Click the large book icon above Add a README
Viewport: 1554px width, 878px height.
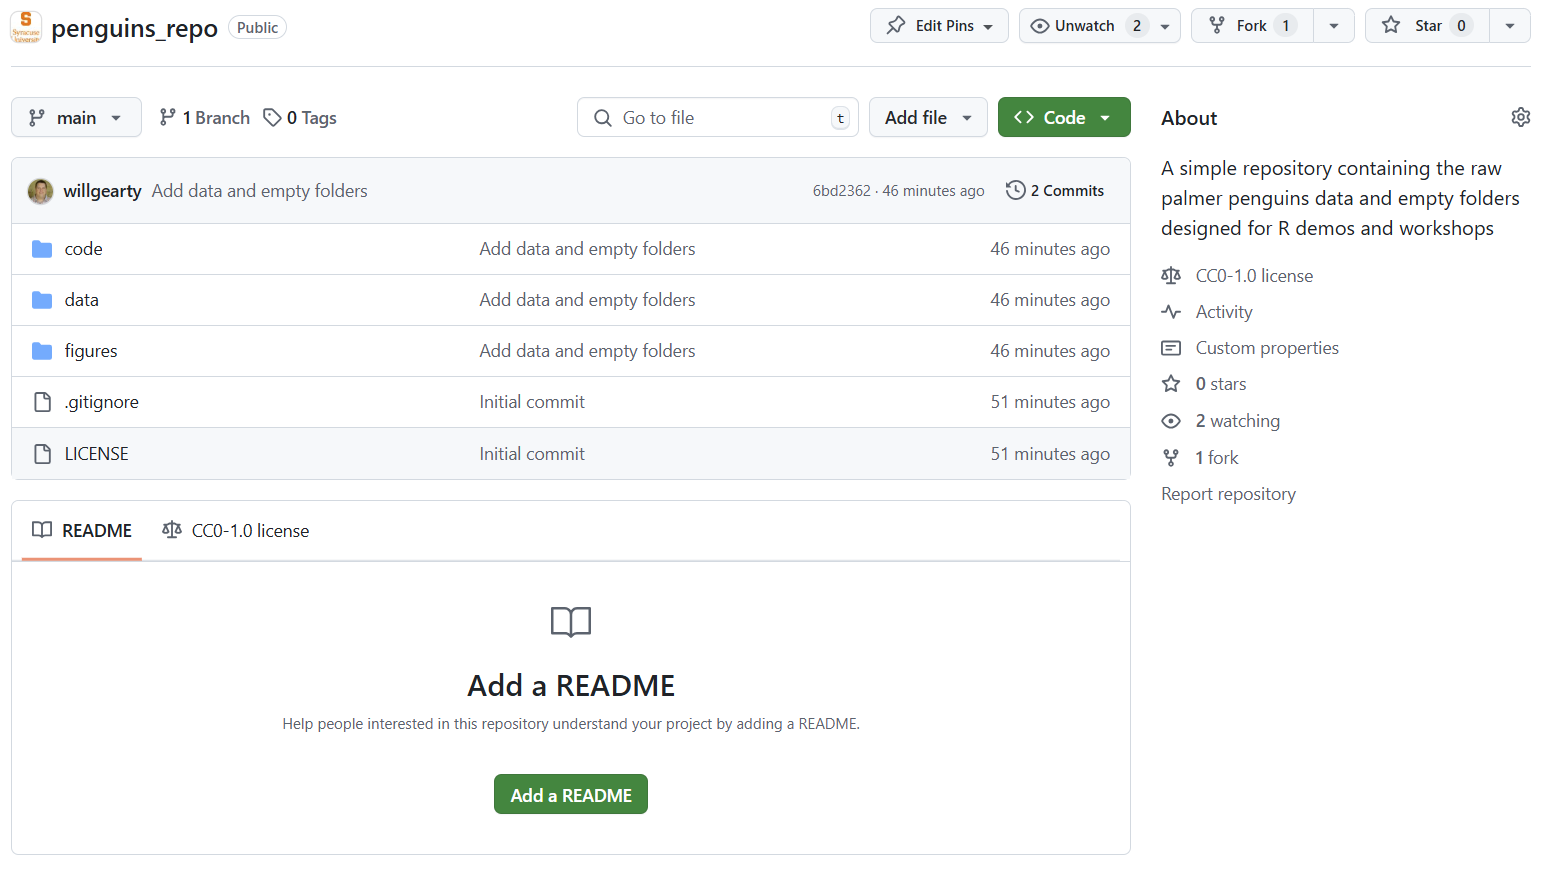pos(571,622)
